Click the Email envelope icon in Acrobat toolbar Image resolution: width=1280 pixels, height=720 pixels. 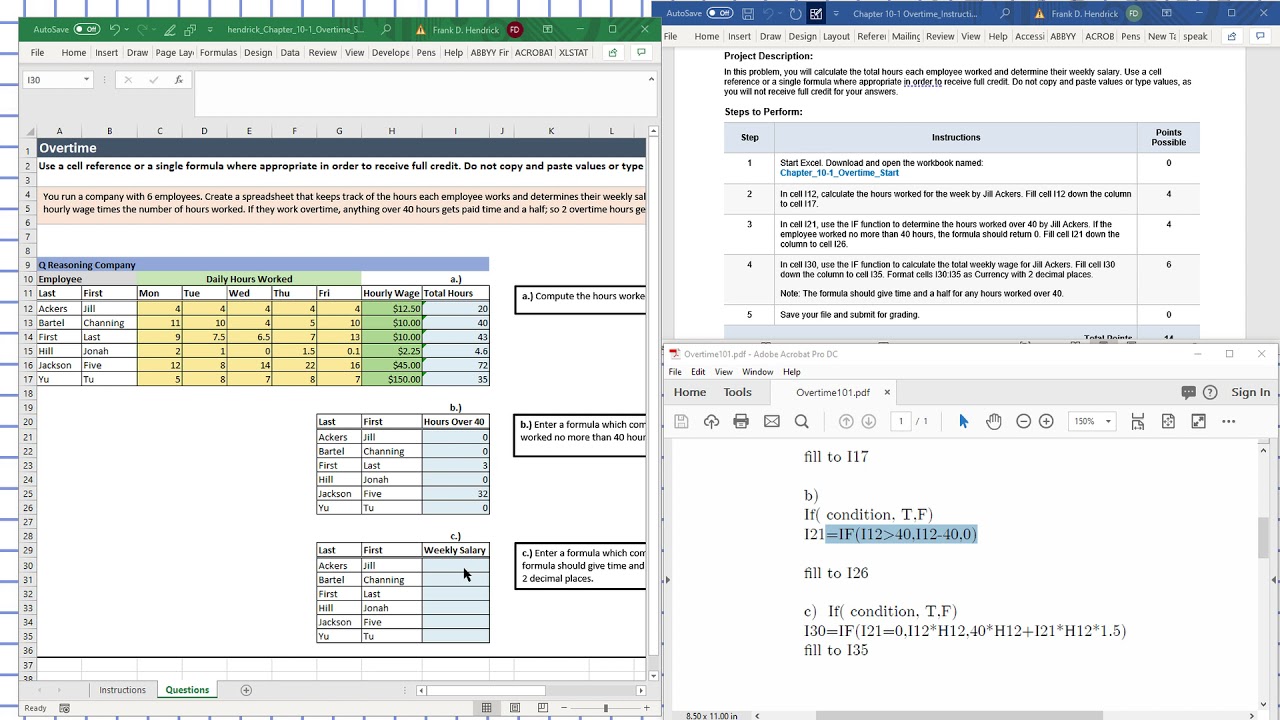[x=771, y=422]
